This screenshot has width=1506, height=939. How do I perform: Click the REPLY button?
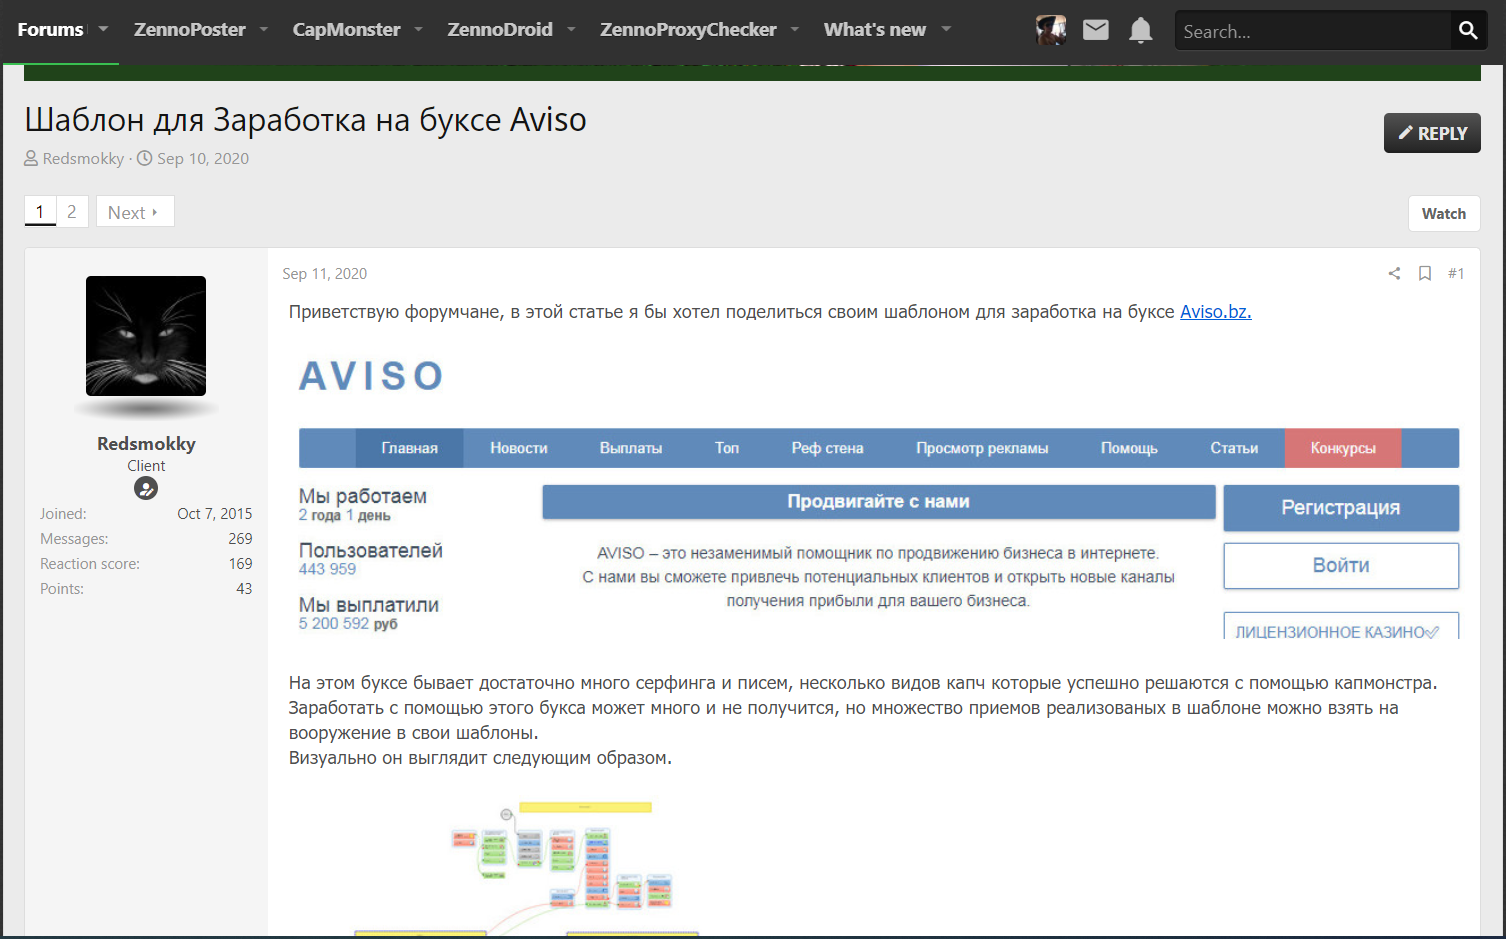[x=1432, y=133]
